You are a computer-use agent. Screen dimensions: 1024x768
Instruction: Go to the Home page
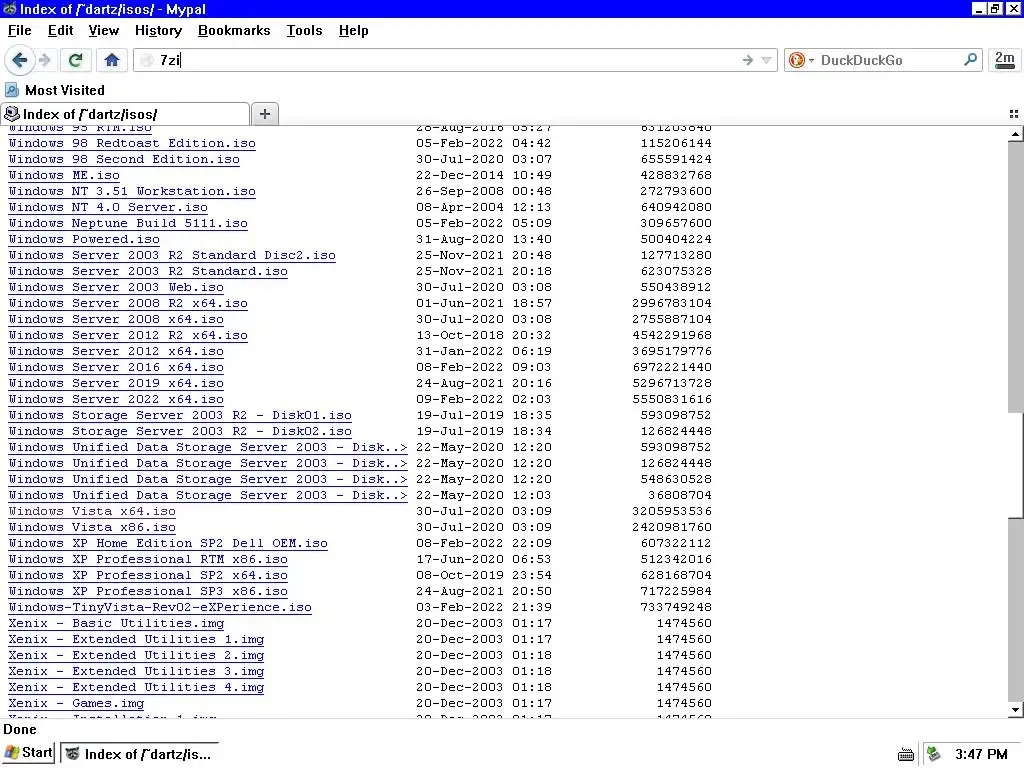coord(112,60)
